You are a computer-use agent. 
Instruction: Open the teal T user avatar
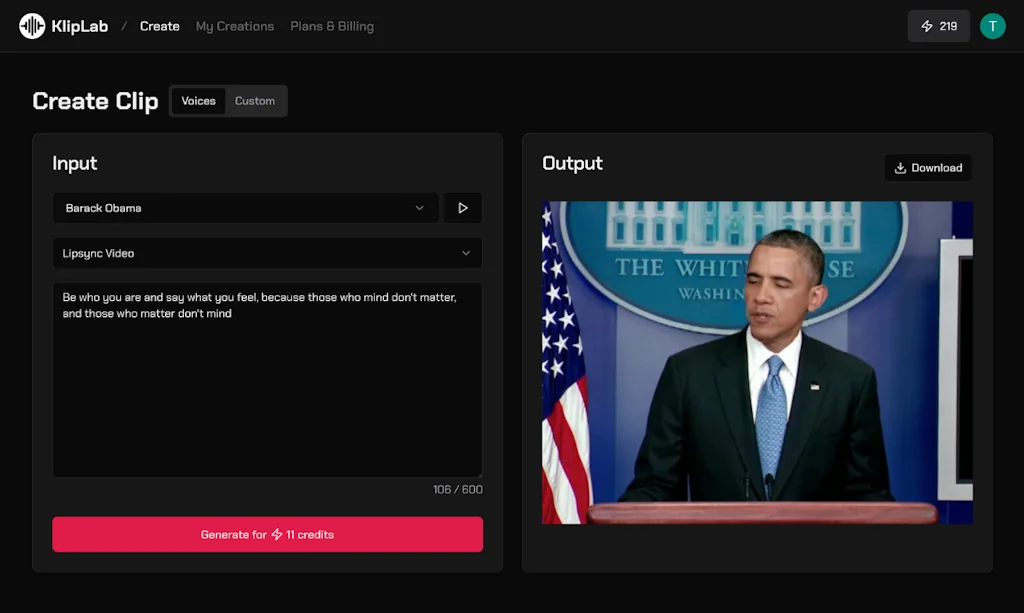(x=993, y=25)
